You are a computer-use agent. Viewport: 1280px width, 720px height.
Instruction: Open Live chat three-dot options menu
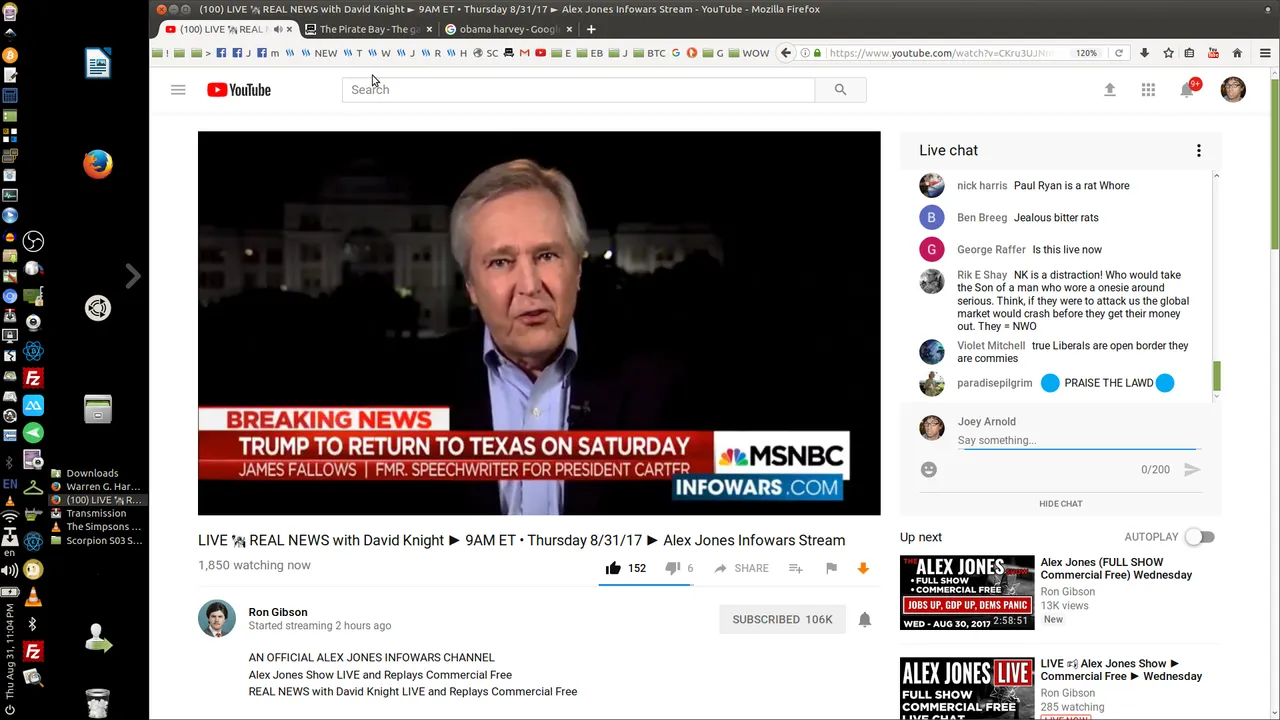1198,151
